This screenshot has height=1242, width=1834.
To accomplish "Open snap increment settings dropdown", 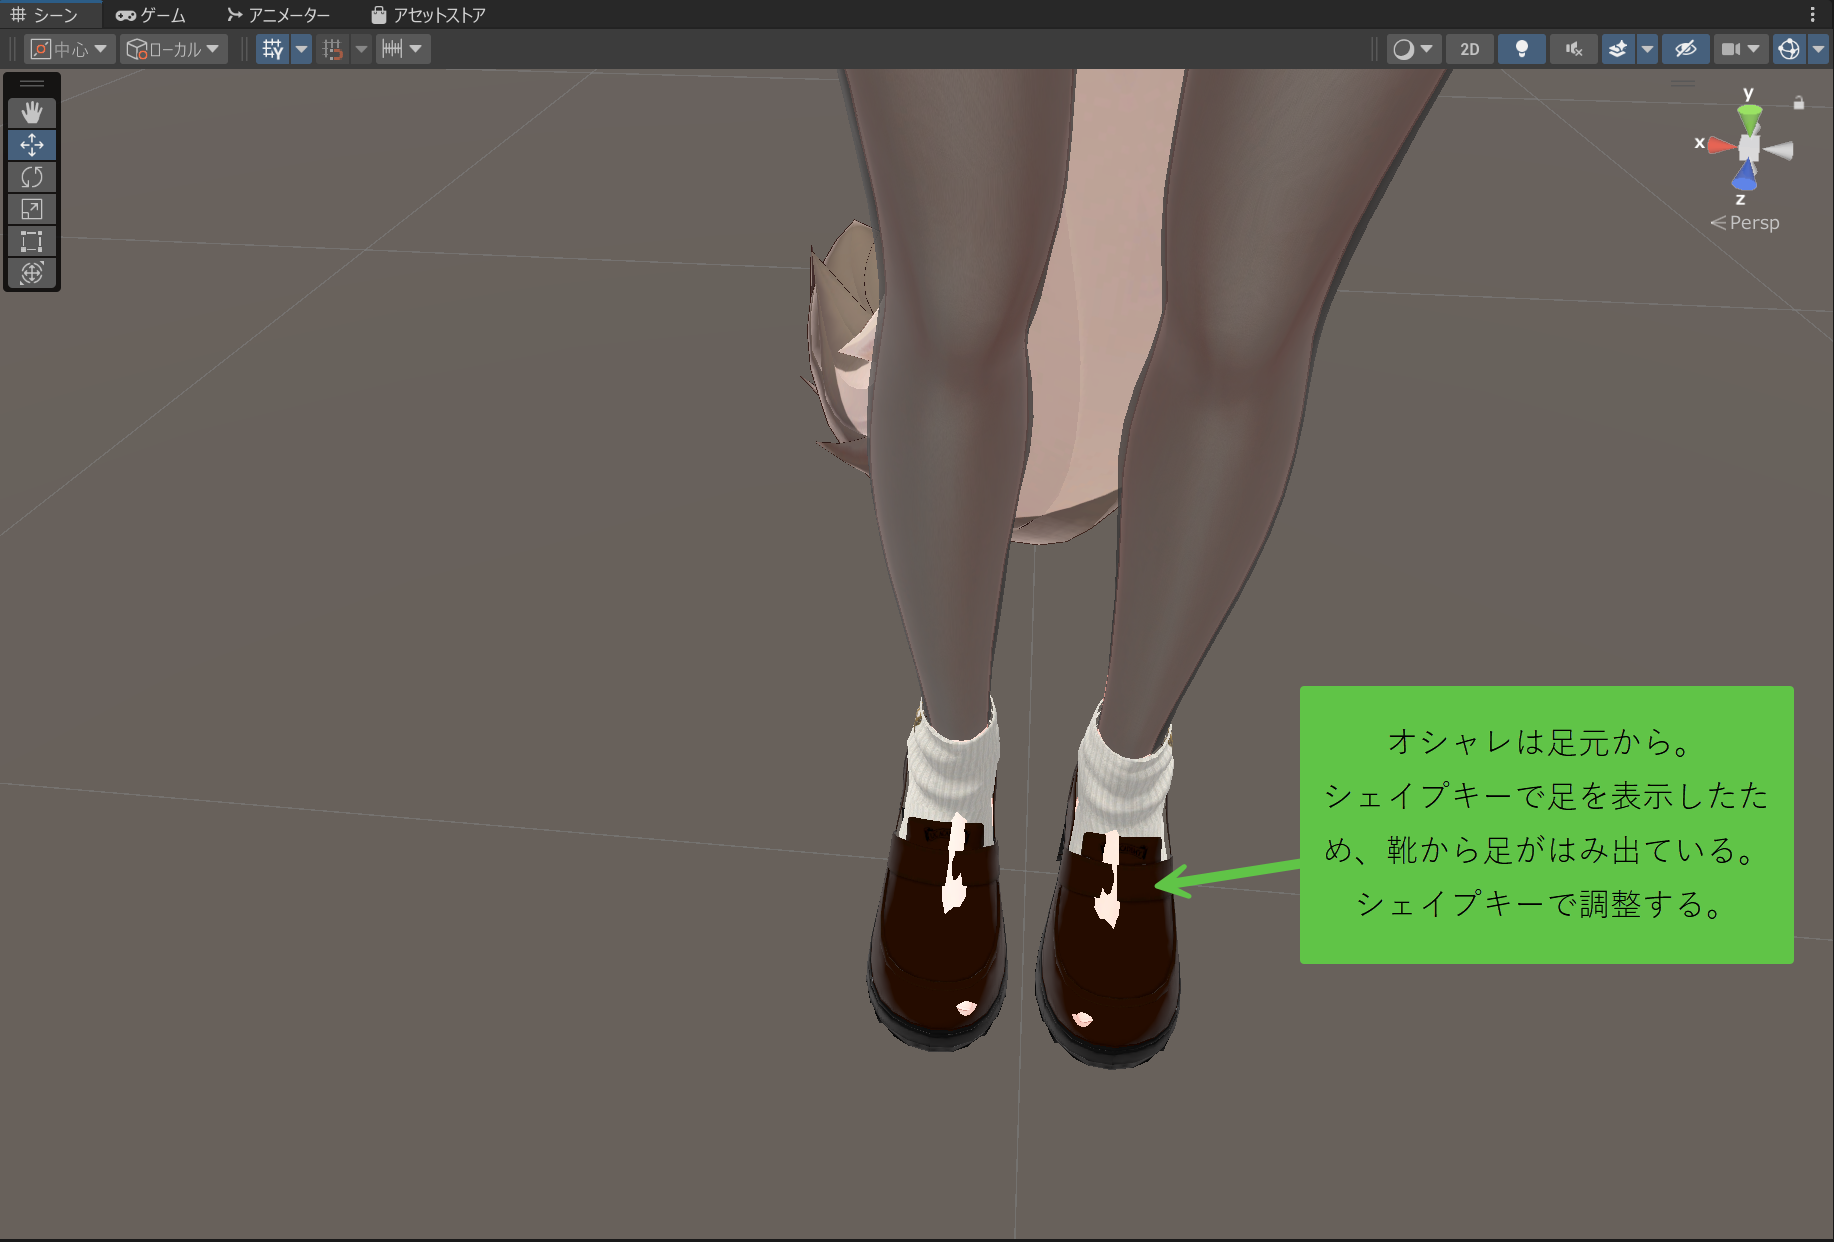I will click(x=403, y=49).
